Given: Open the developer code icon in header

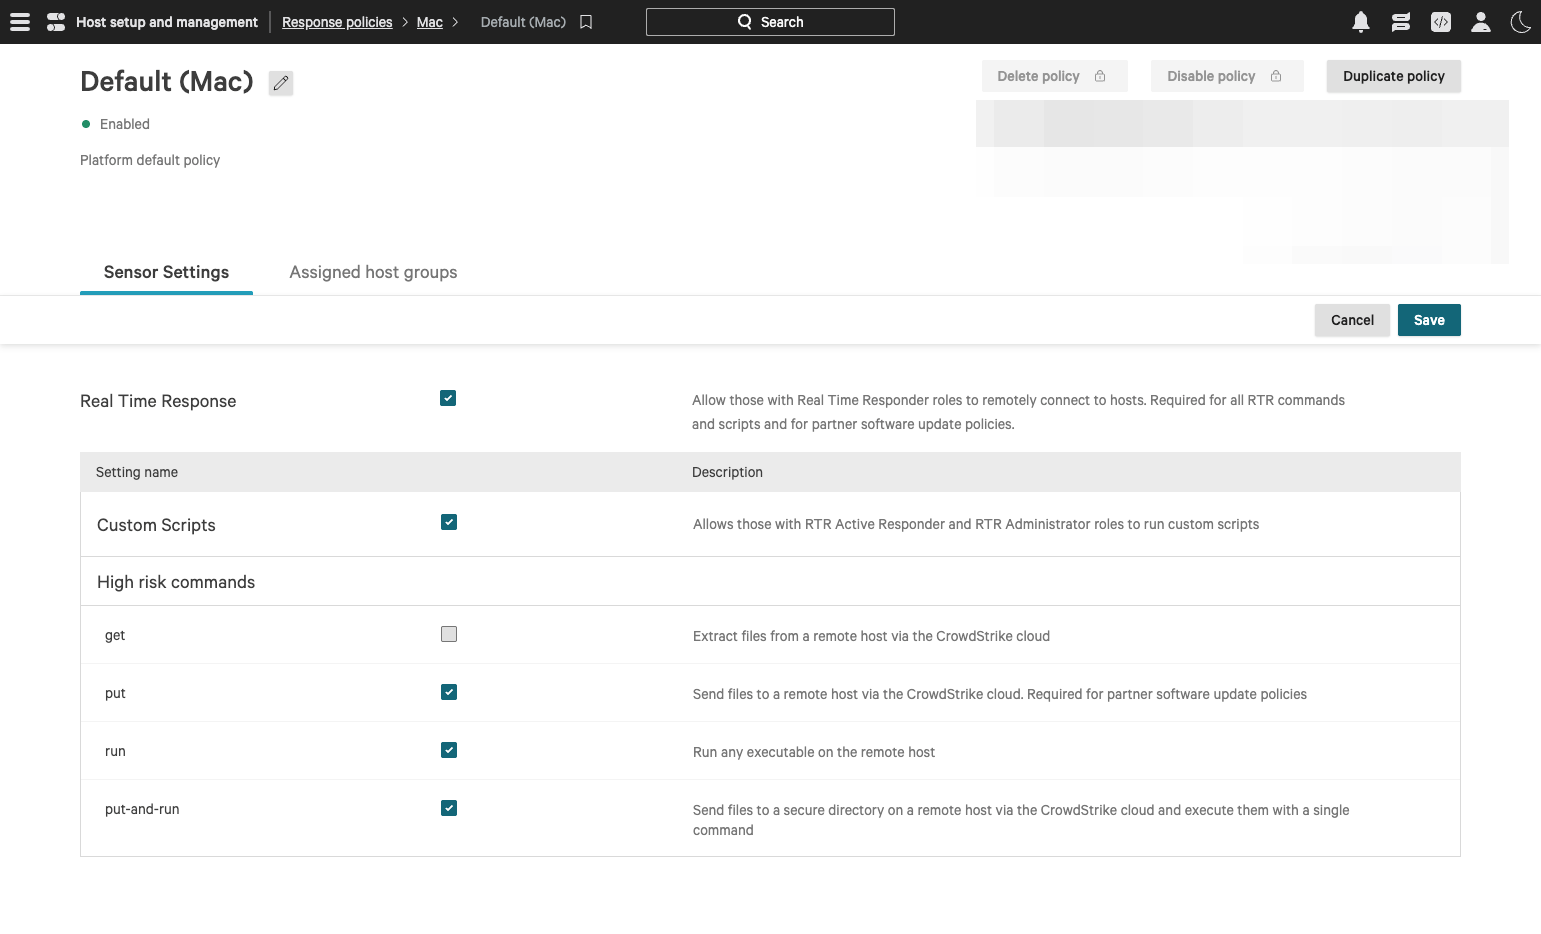Looking at the screenshot, I should point(1440,22).
